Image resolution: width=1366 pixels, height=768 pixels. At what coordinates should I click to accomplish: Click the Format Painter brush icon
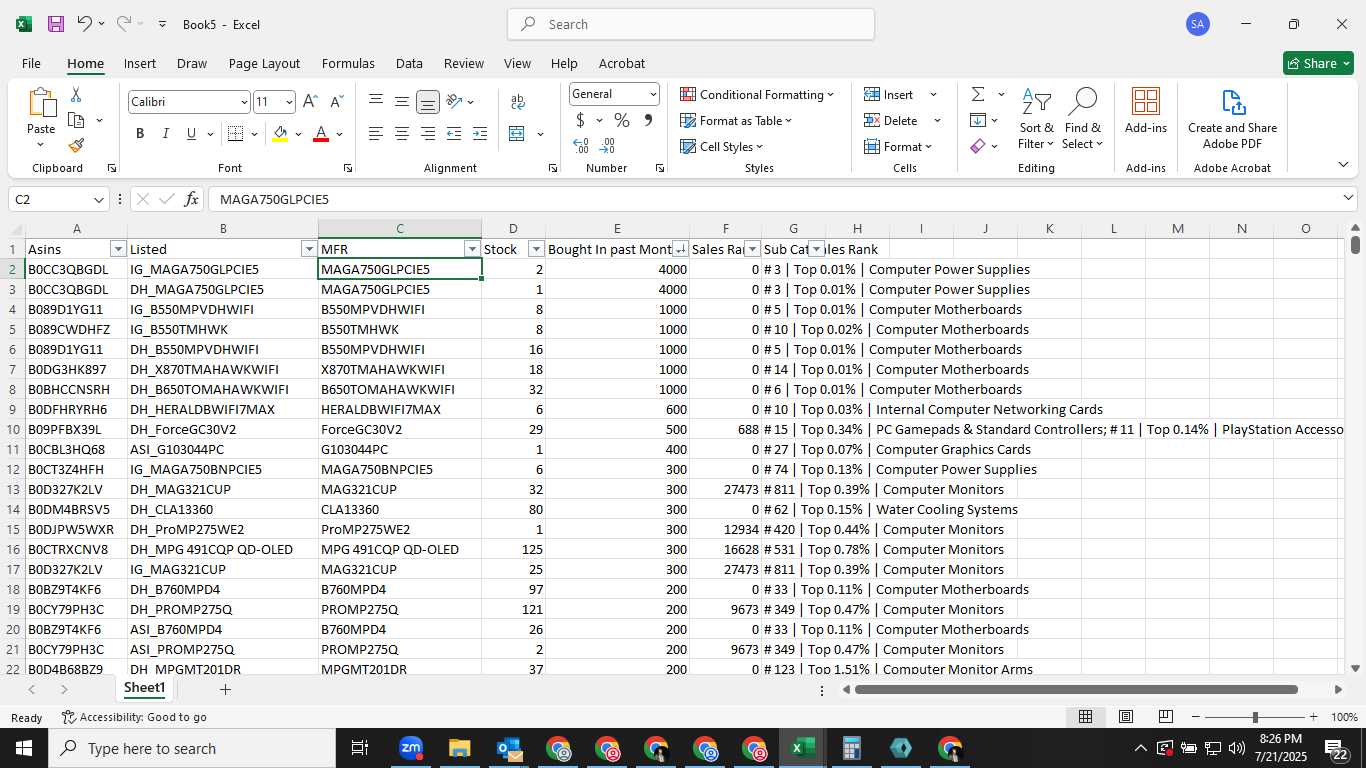(76, 146)
